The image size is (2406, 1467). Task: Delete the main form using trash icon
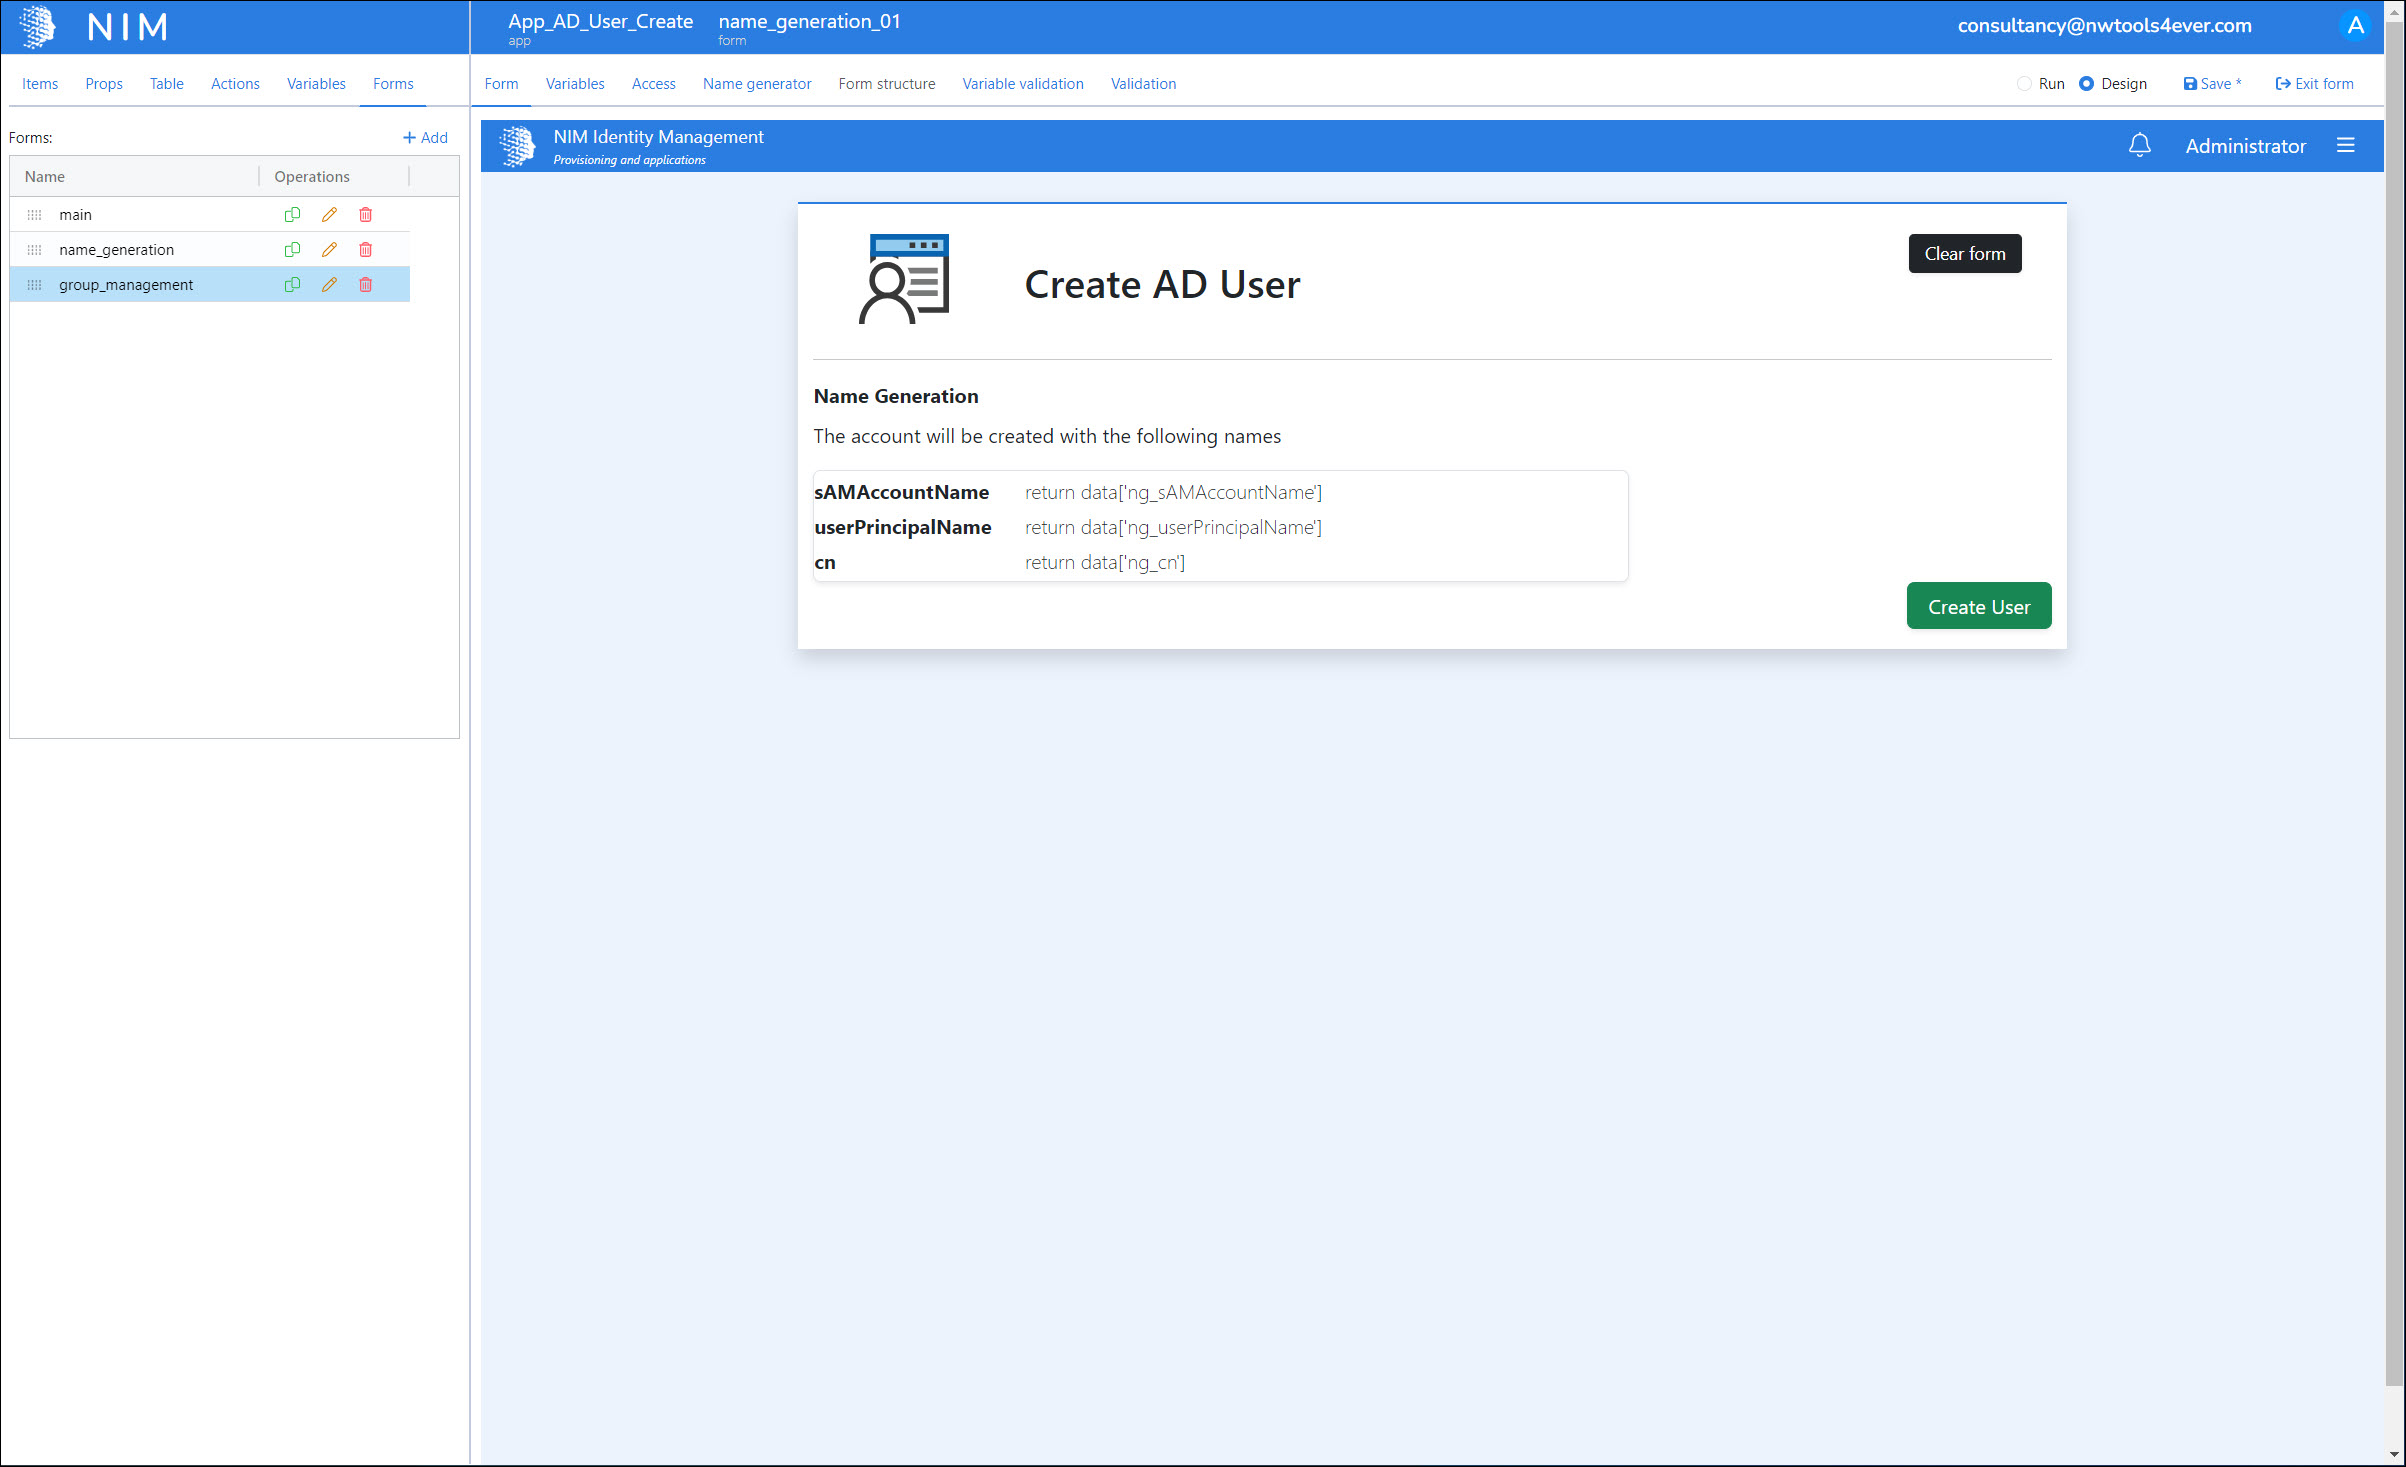click(x=366, y=215)
